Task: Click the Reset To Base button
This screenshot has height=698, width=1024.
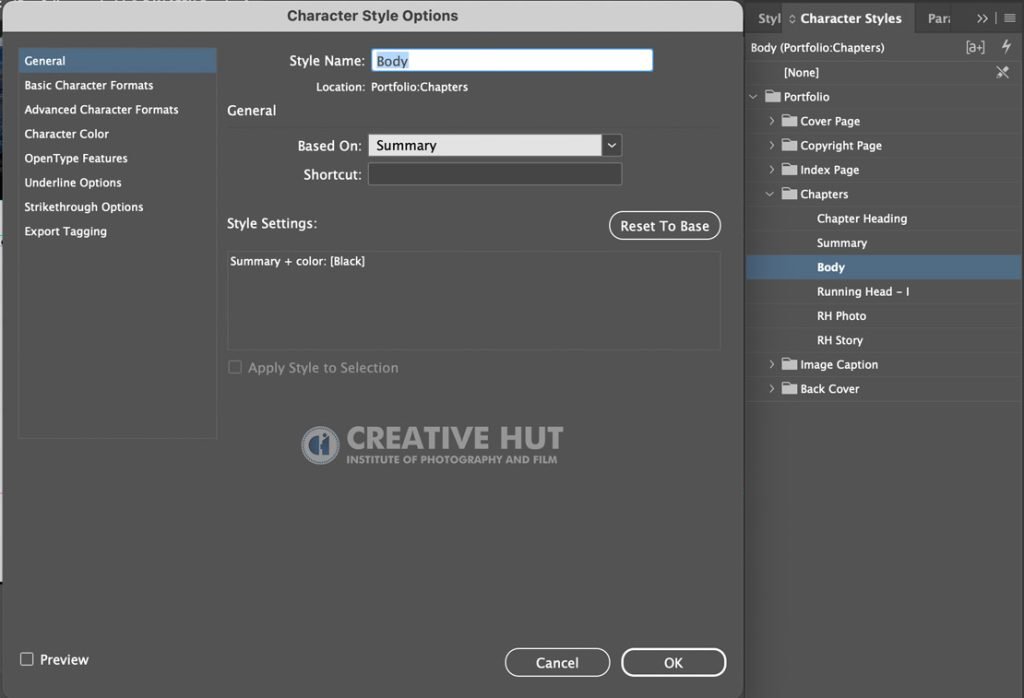Action: click(665, 226)
